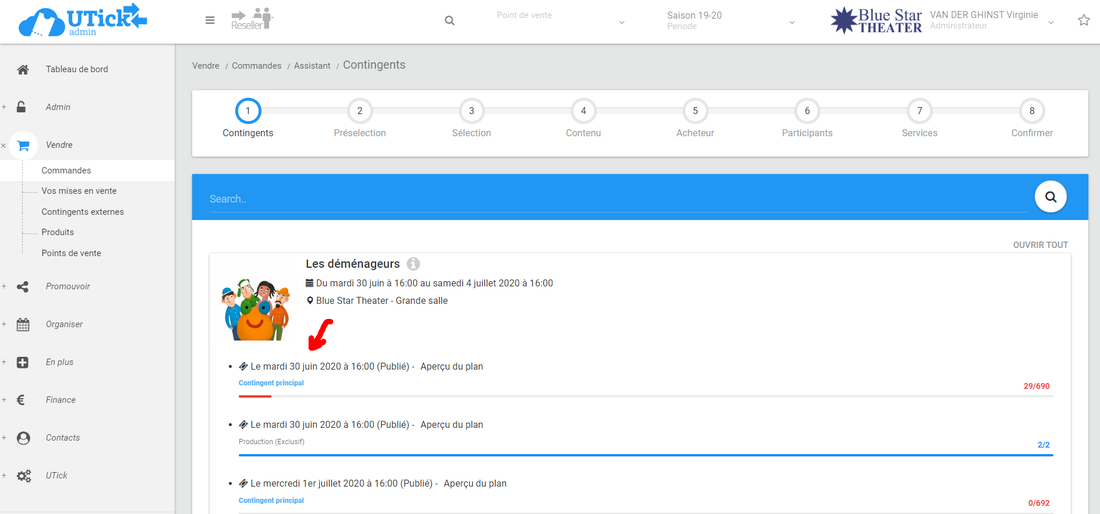Click the top bar search magnifier
The image size is (1100, 514).
(x=450, y=21)
